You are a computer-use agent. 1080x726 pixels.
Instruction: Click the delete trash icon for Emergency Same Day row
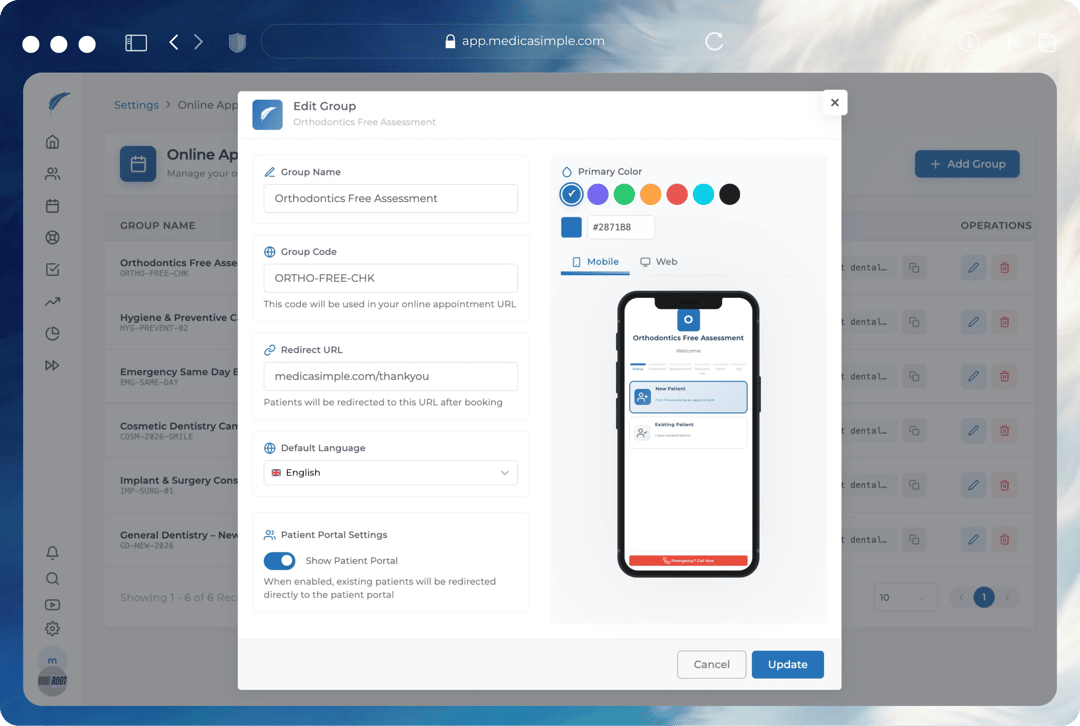coord(1005,376)
